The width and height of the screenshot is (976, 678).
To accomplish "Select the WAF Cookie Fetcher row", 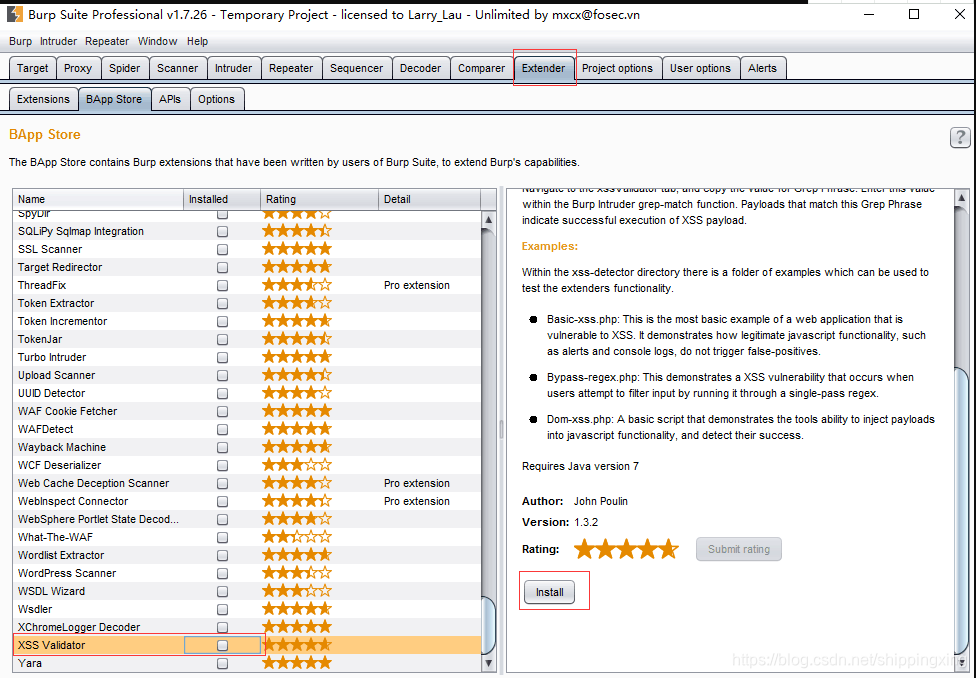I will point(247,412).
